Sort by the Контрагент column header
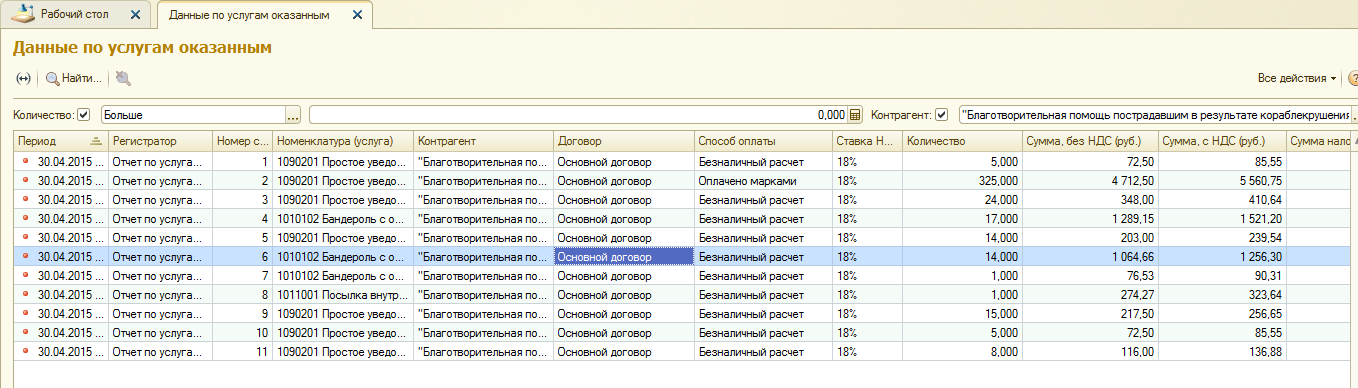Viewport: 1358px width, 388px height. point(483,141)
